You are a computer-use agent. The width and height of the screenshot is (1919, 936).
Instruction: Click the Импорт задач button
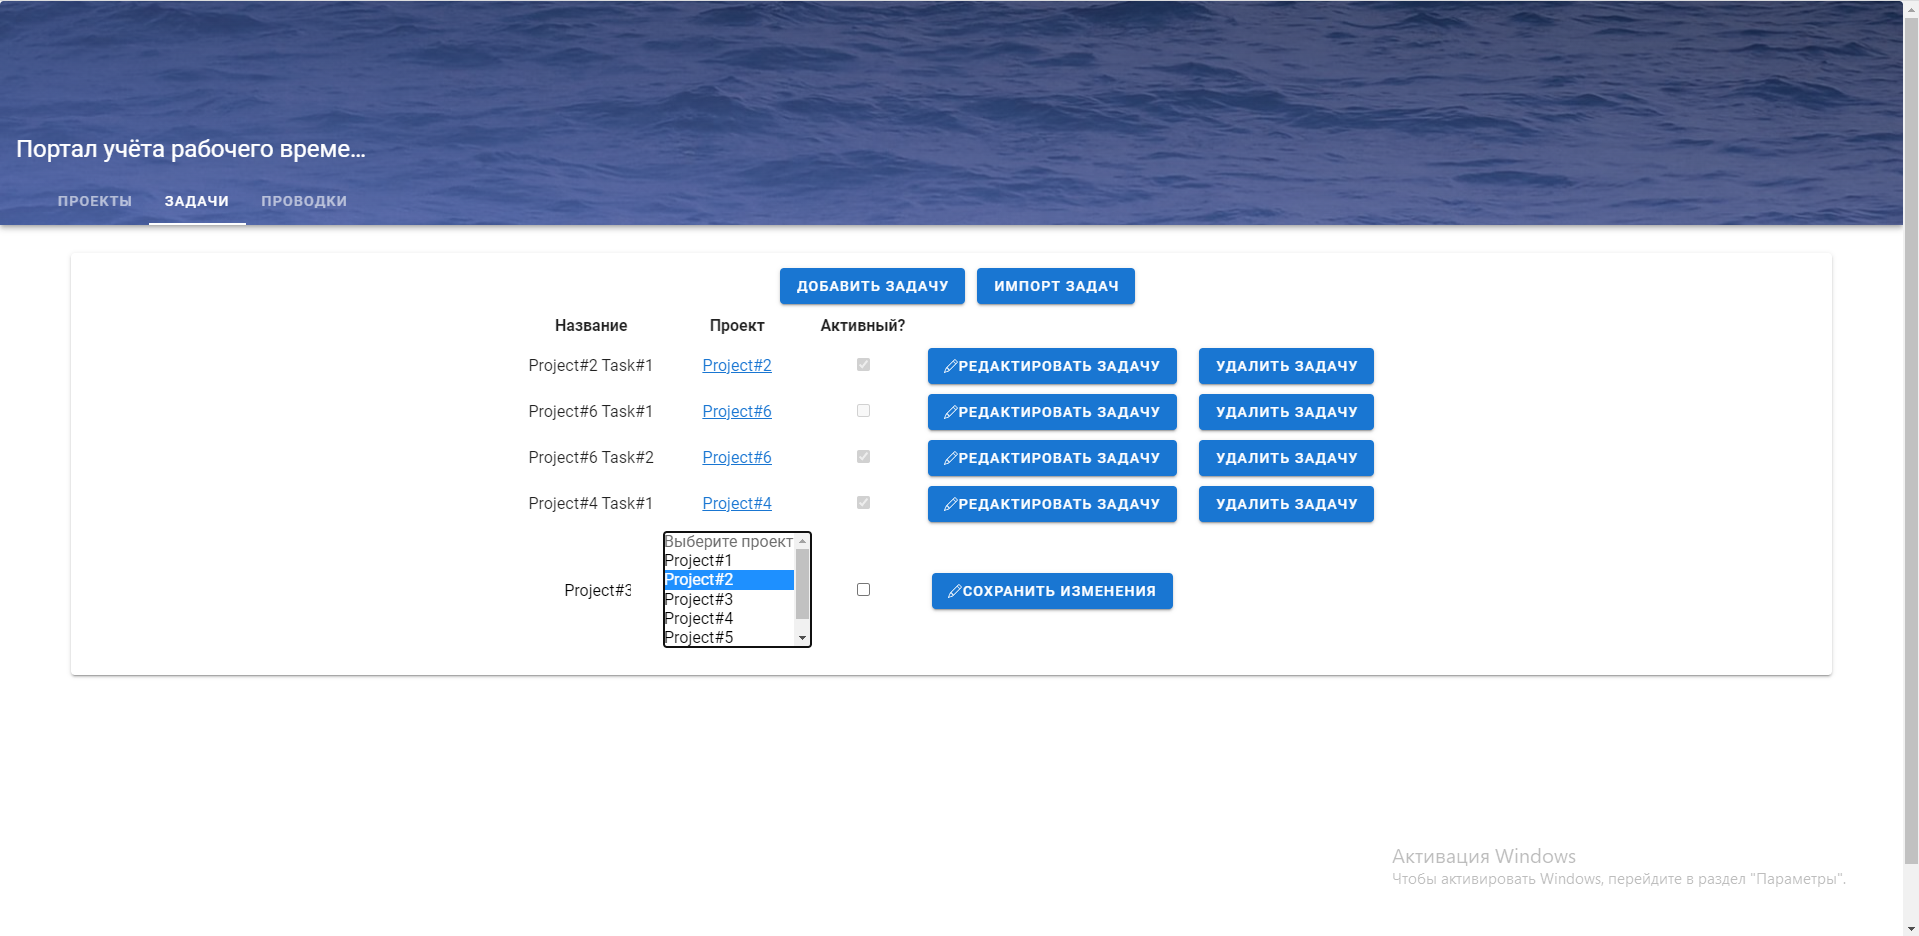click(1056, 286)
